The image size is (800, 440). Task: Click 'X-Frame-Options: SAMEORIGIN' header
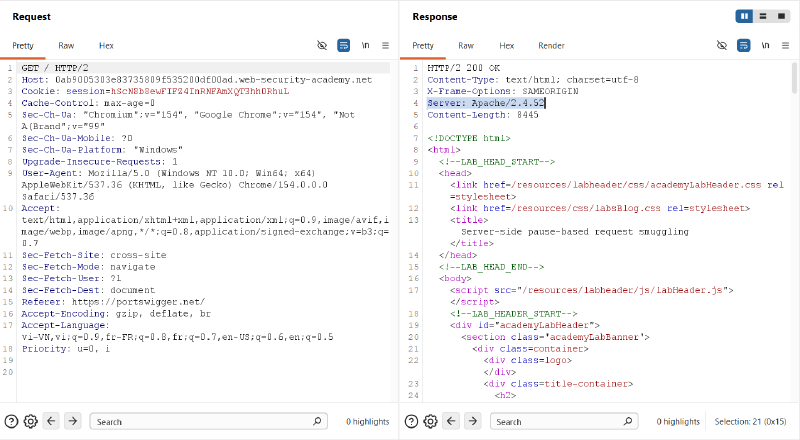503,91
